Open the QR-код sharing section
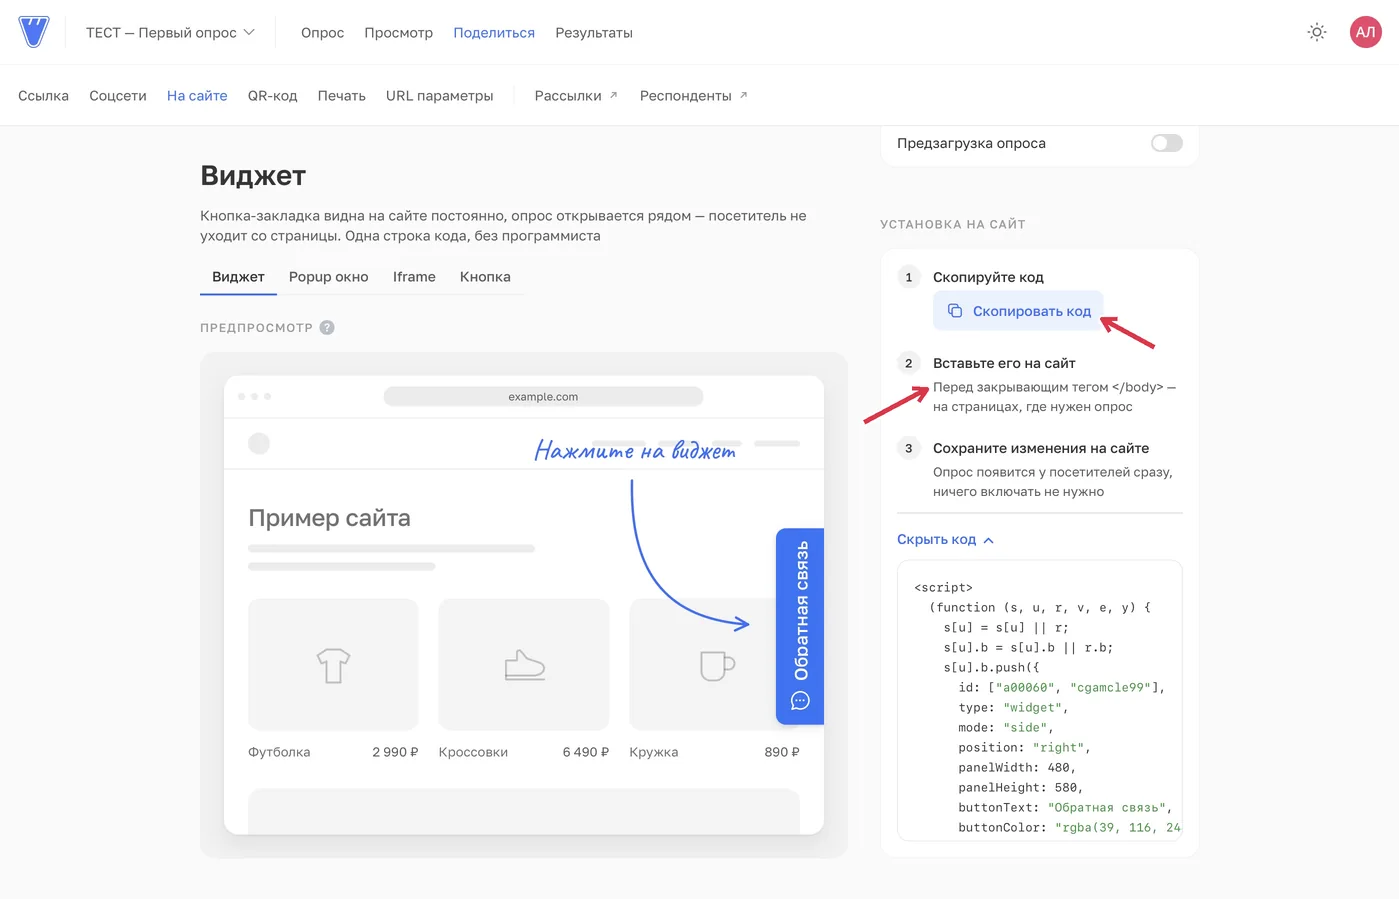This screenshot has height=899, width=1399. pyautogui.click(x=272, y=96)
